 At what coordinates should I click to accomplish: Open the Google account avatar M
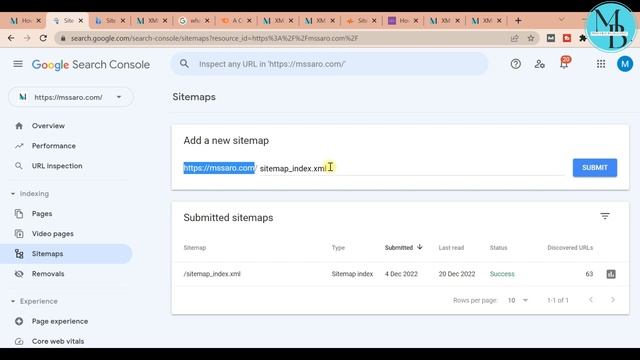(x=625, y=64)
